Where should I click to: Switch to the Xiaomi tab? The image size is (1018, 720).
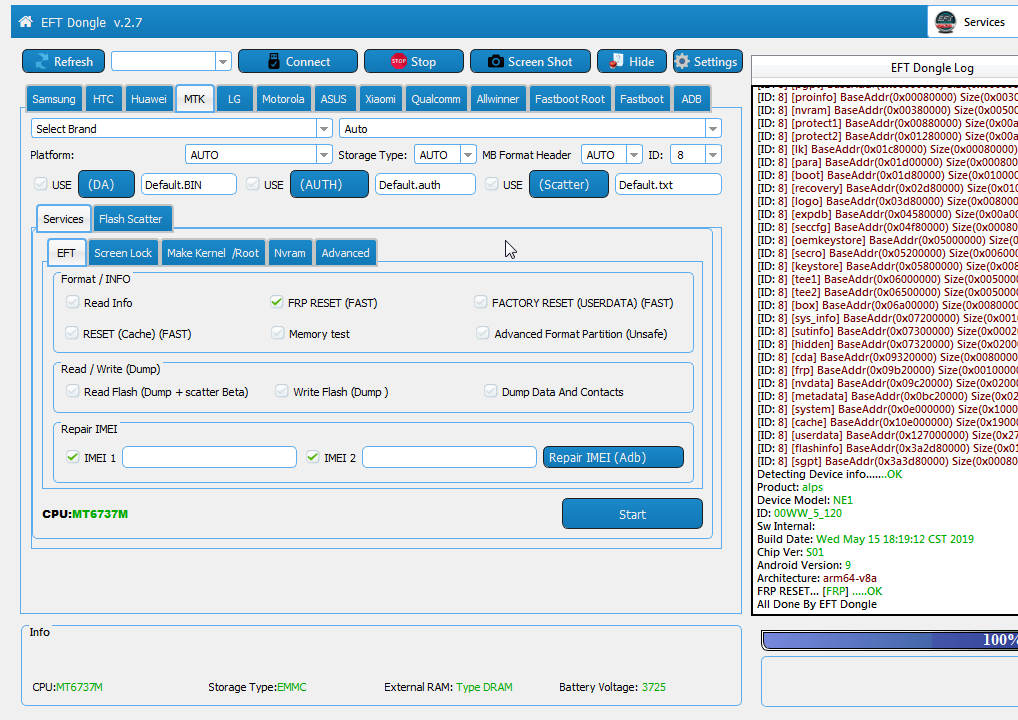[380, 99]
